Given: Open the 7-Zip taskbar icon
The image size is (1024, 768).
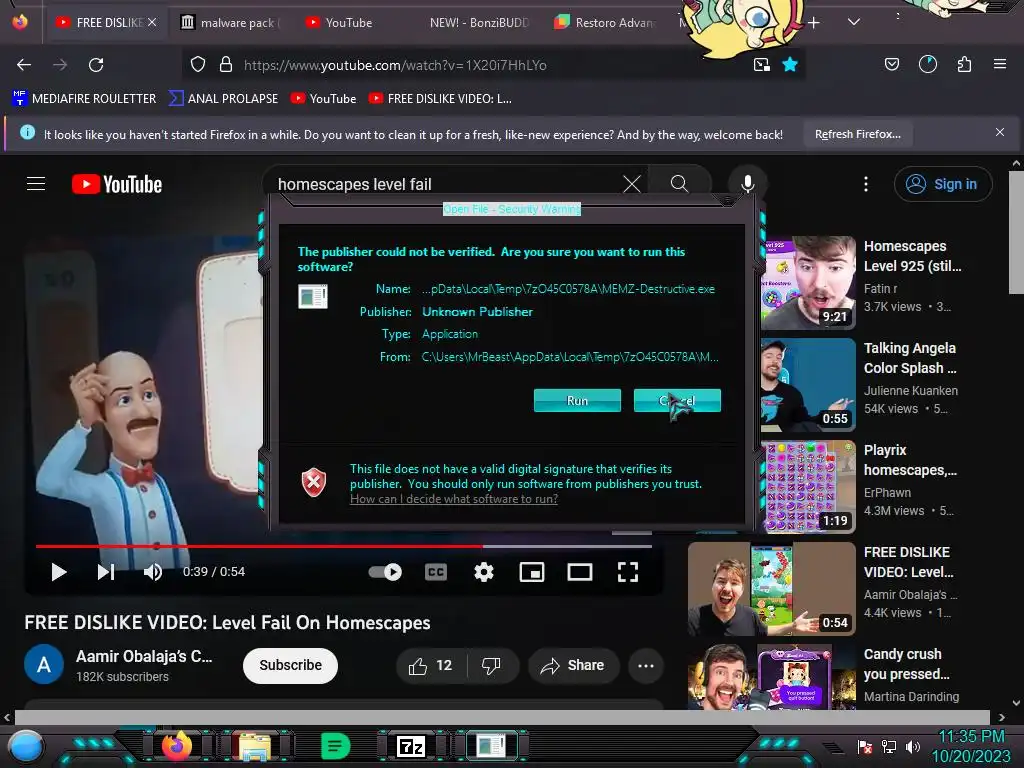Looking at the screenshot, I should tap(411, 746).
